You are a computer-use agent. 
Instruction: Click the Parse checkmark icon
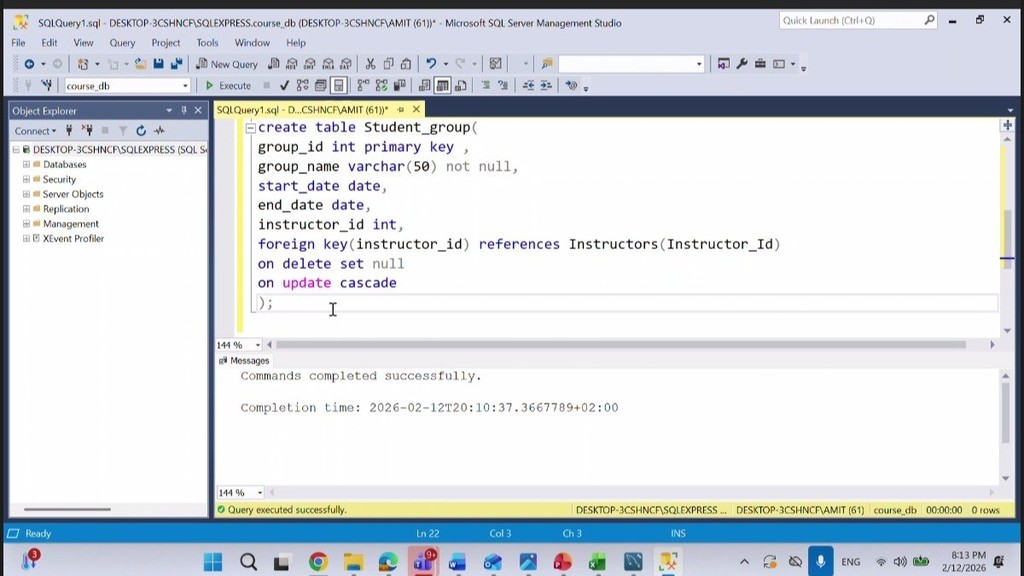tap(285, 86)
